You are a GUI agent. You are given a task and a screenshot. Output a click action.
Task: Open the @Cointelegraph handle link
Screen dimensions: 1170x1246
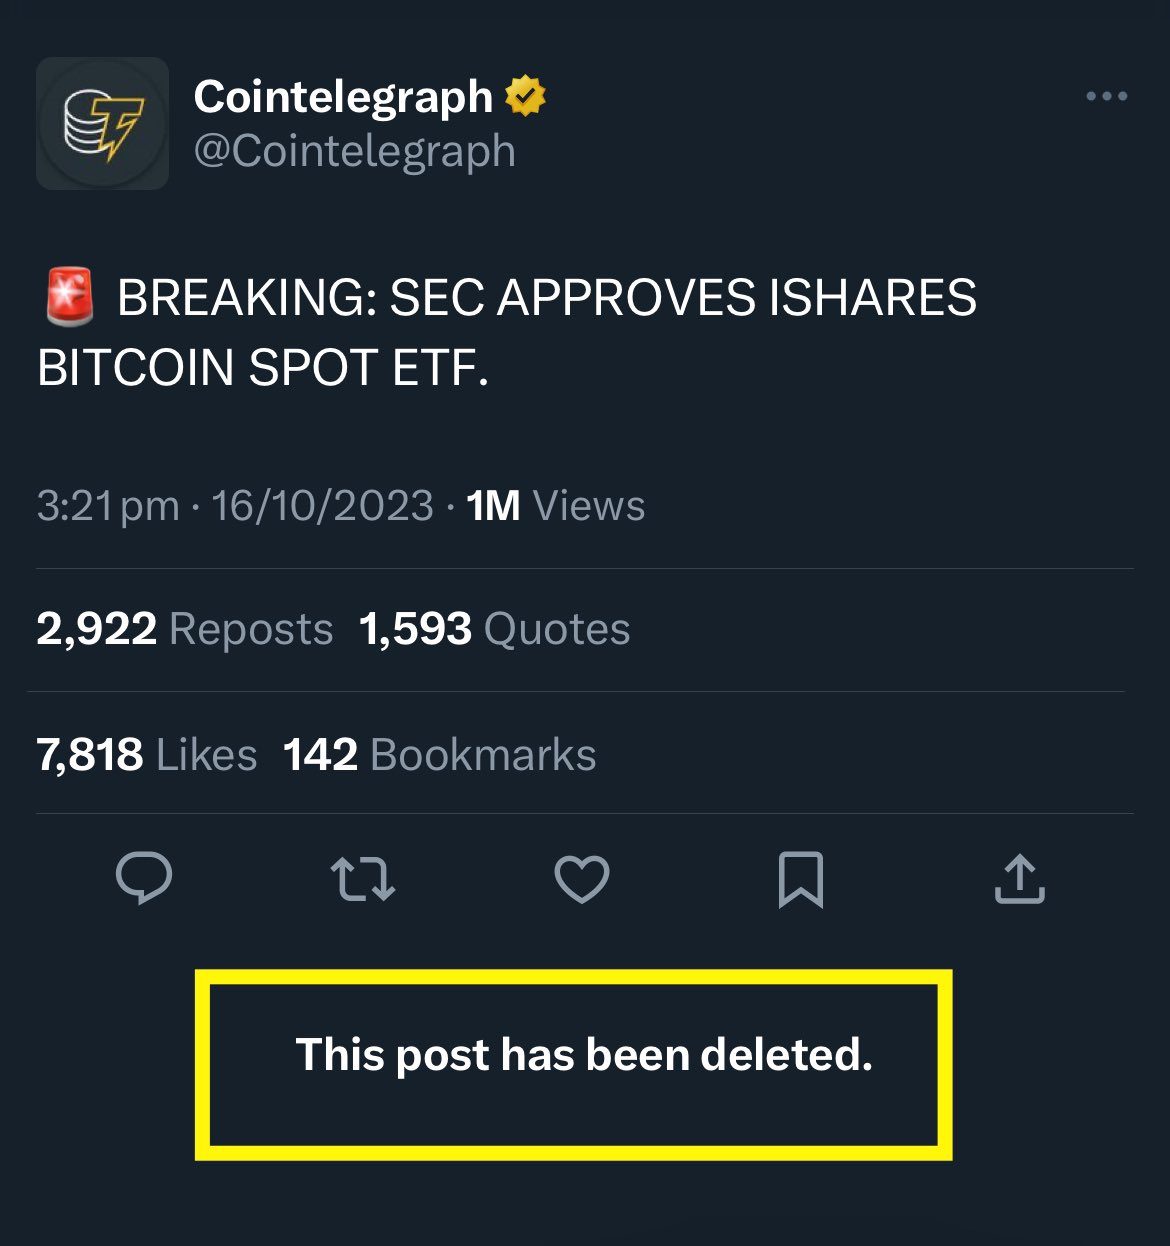click(355, 151)
